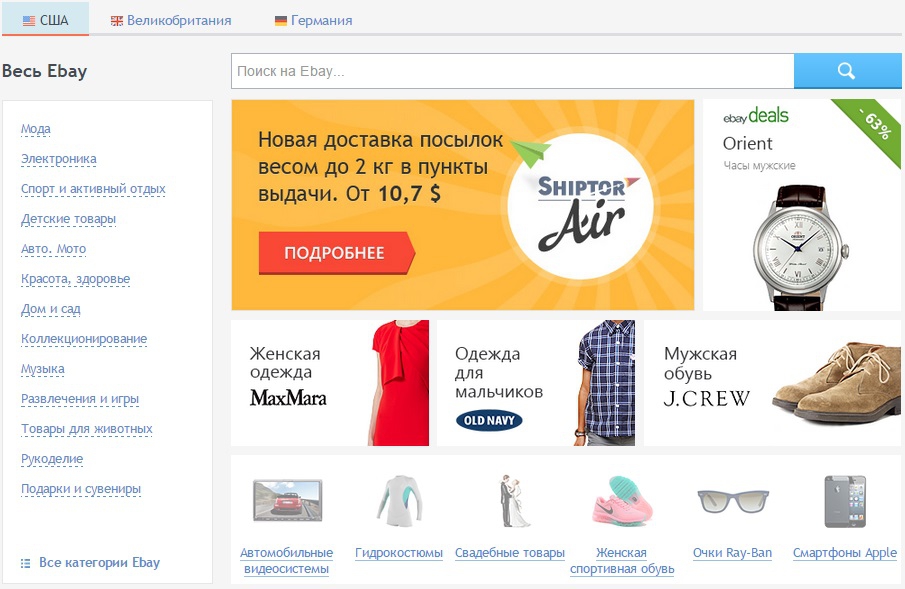
Task: Click the magnifier search button
Action: tap(847, 71)
